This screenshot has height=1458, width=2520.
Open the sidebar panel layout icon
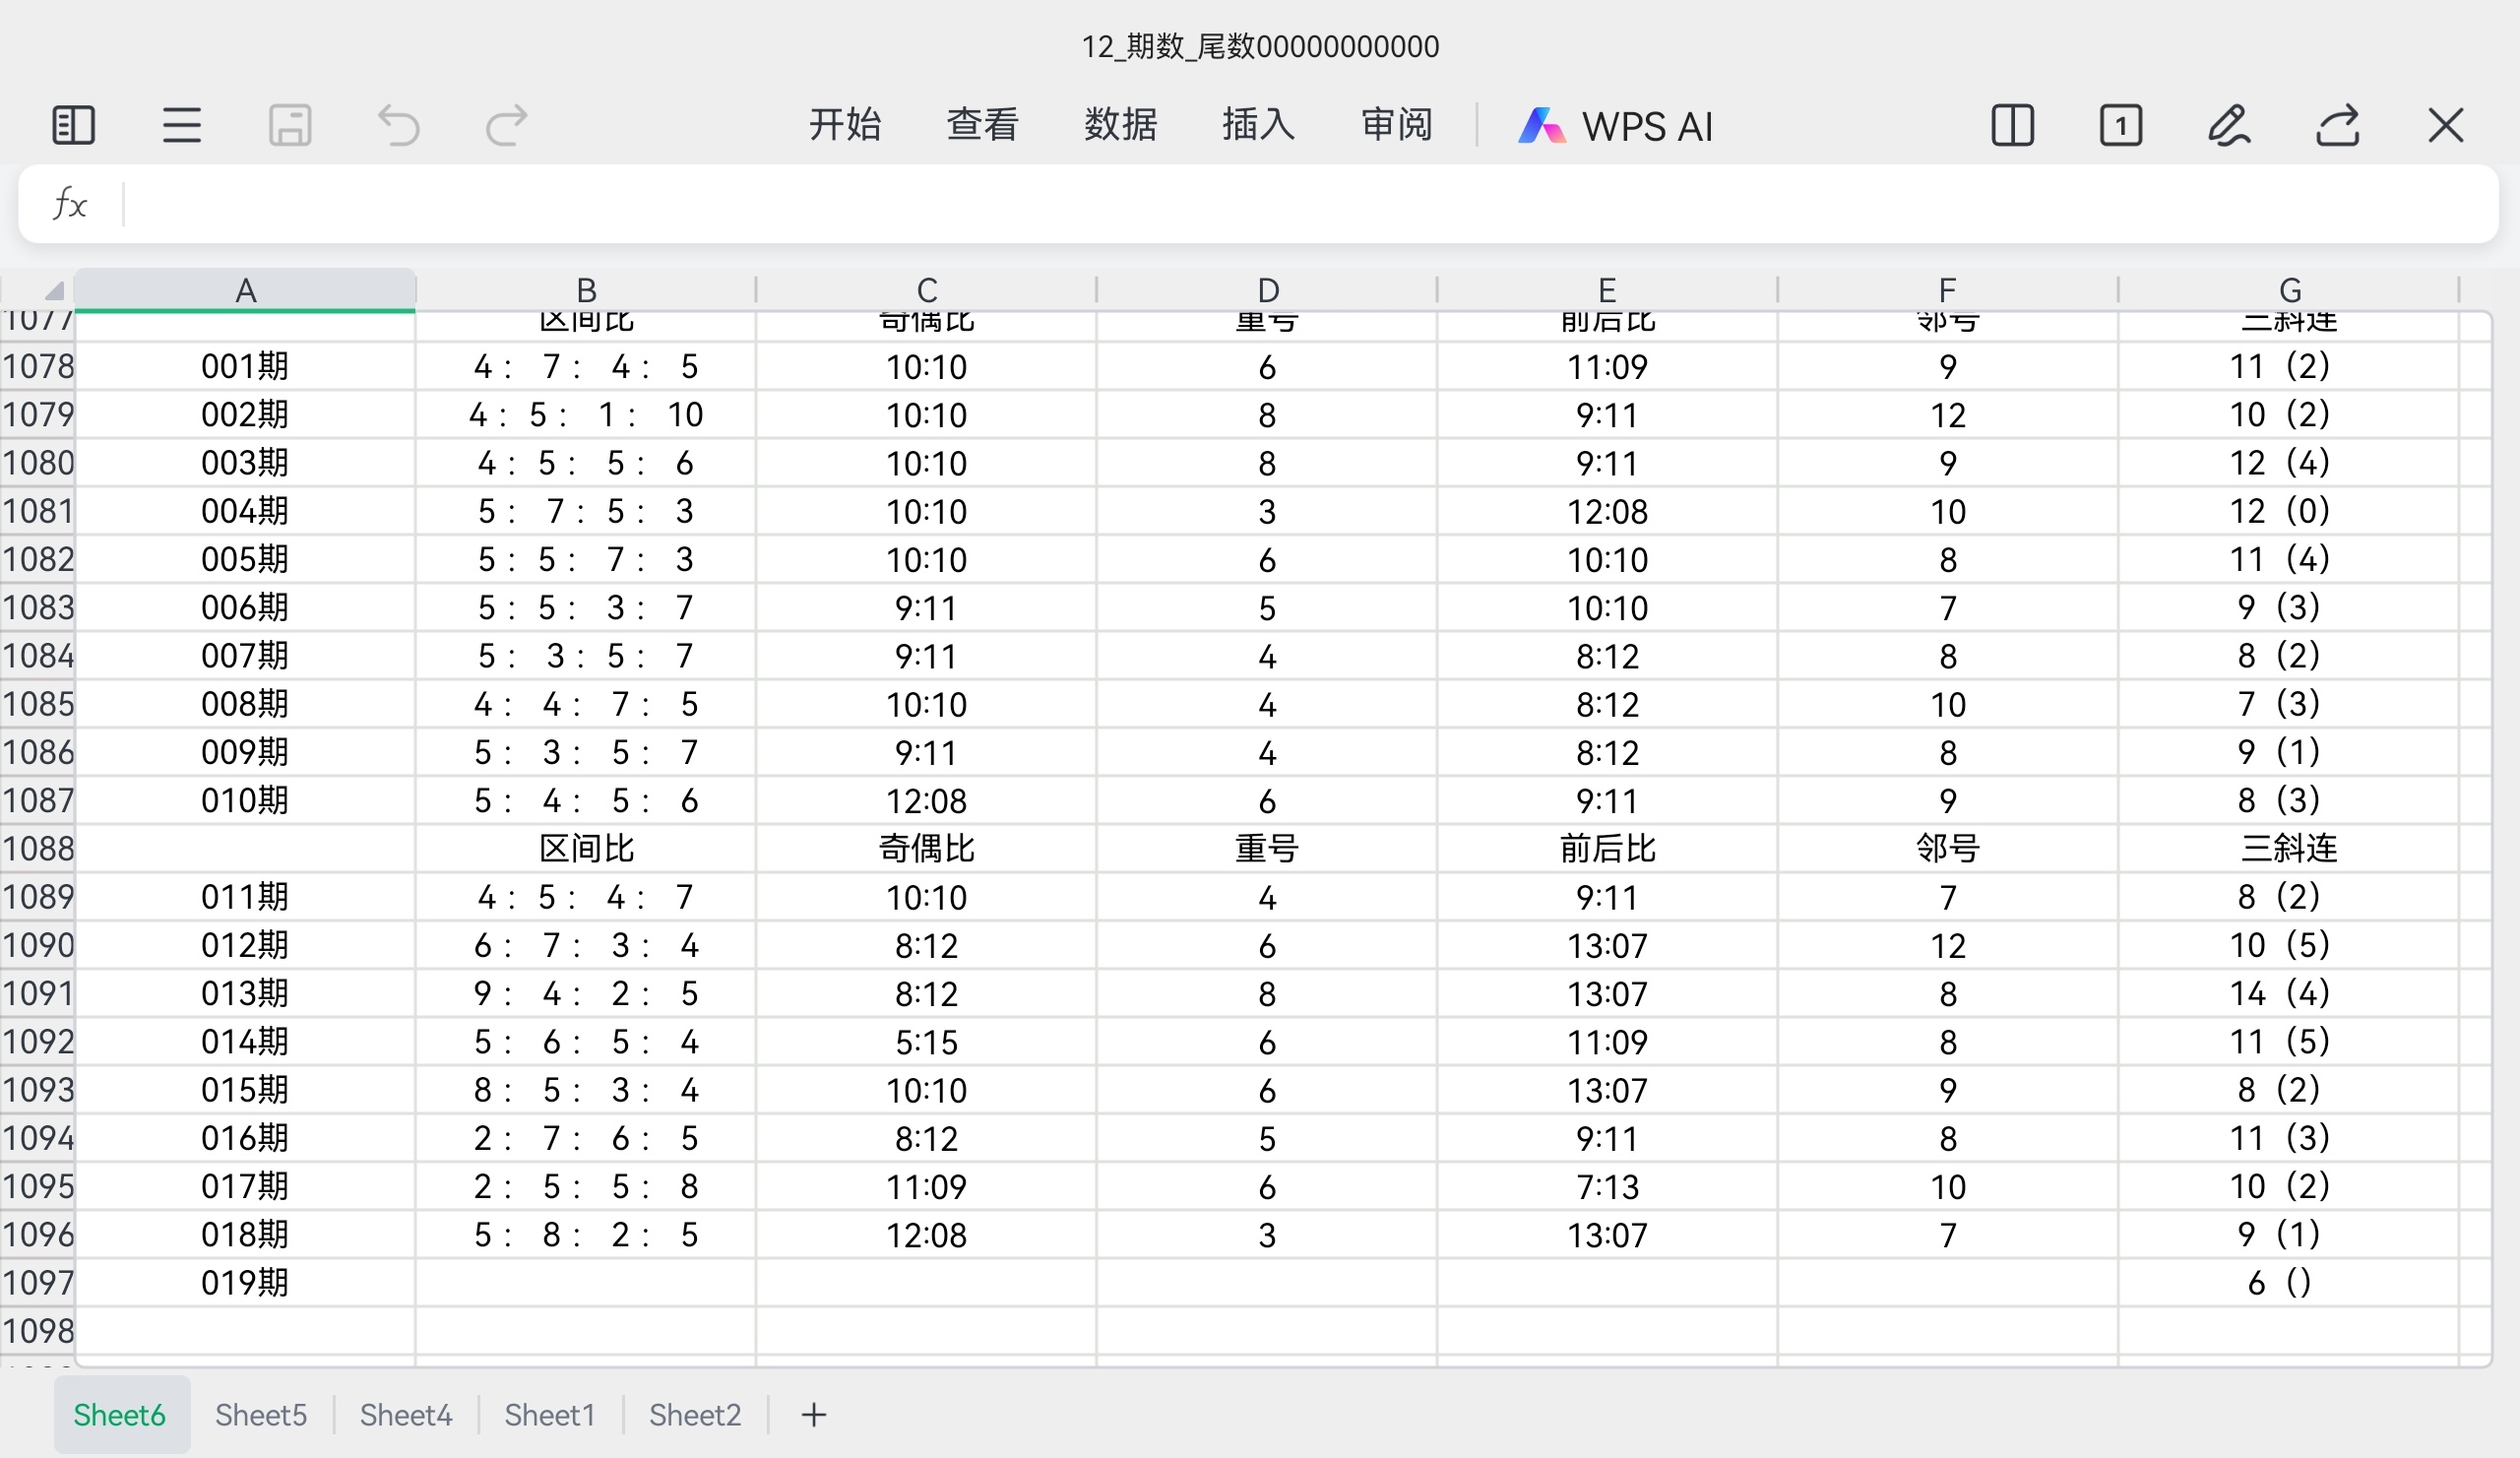73,126
